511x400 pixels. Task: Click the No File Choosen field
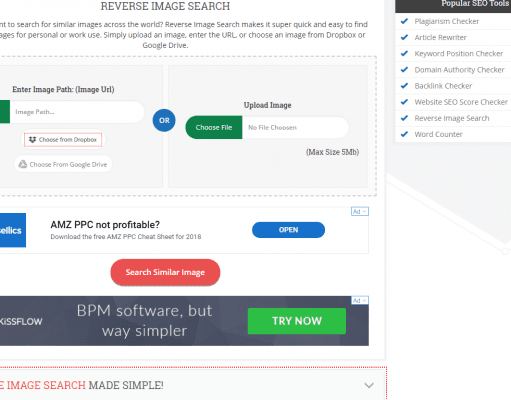point(295,127)
